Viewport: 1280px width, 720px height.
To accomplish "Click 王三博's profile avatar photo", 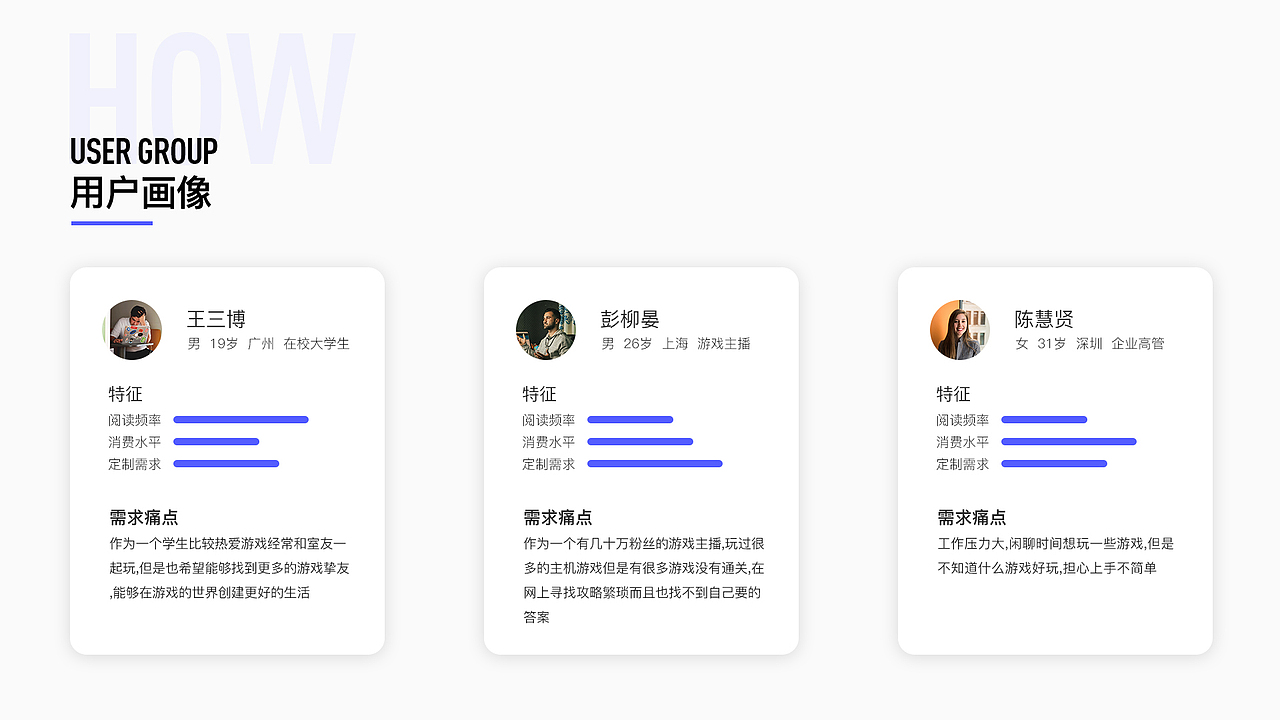I will [x=133, y=330].
